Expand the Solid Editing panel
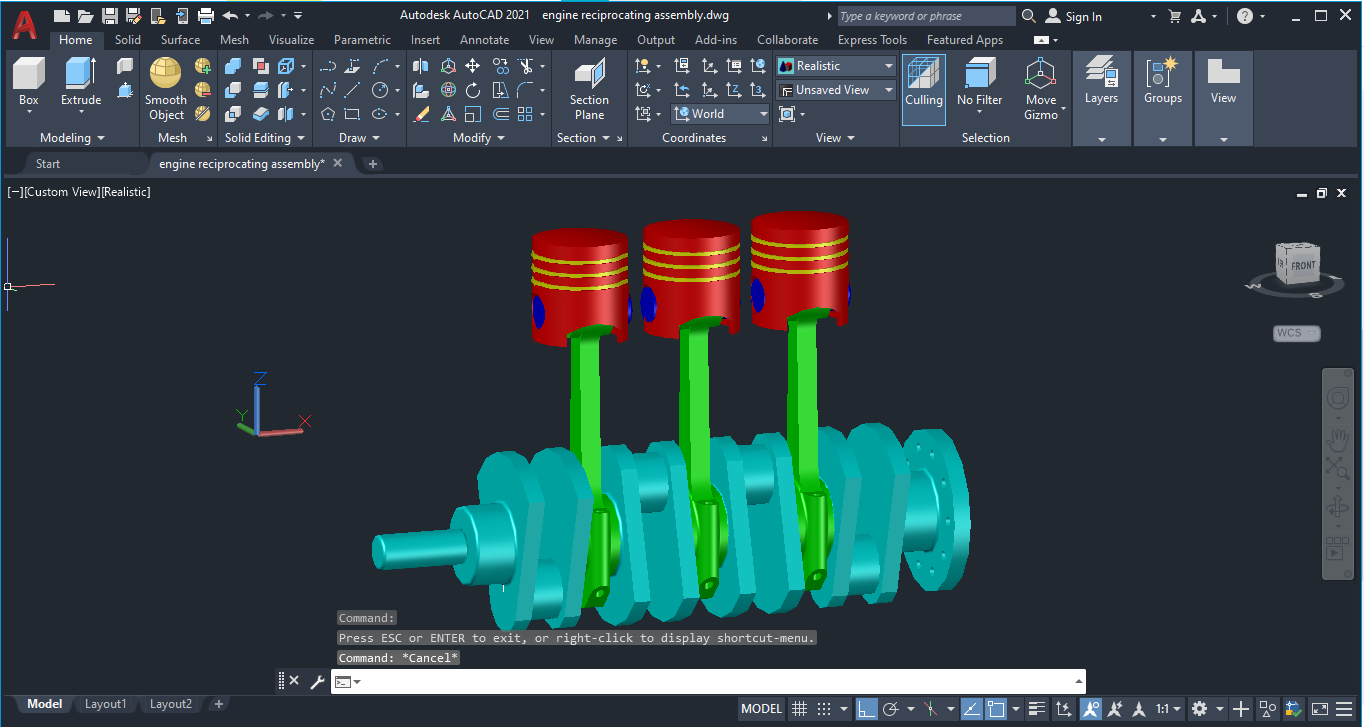The image size is (1364, 727). 265,138
